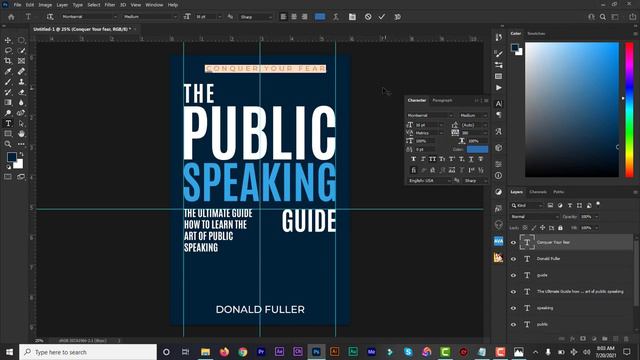This screenshot has height=360, width=640.
Task: Right align text in options bar
Action: [304, 17]
